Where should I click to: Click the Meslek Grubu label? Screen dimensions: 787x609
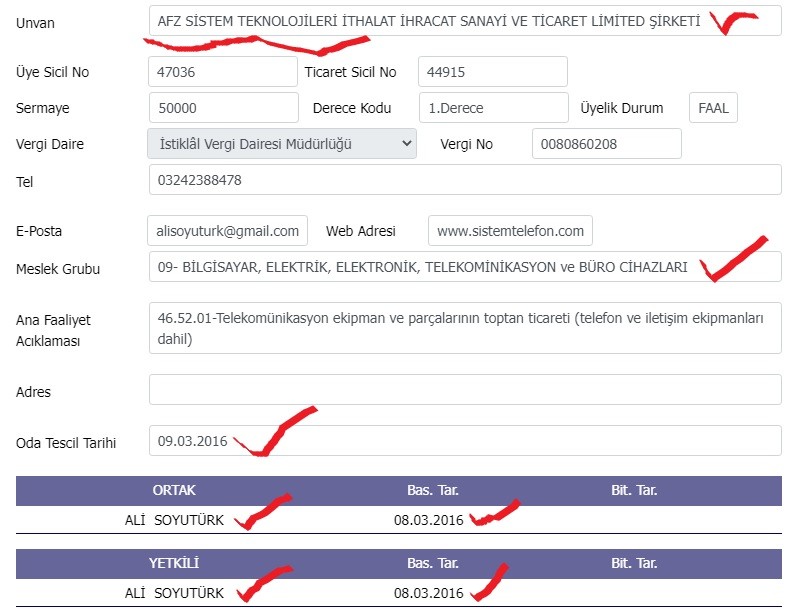[58, 270]
